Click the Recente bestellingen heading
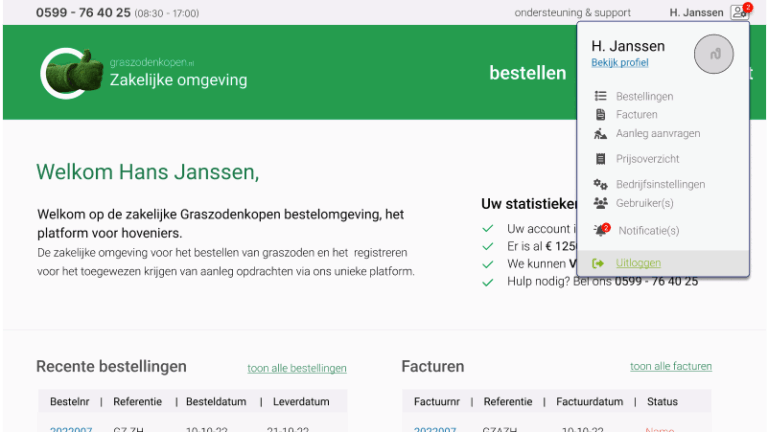The width and height of the screenshot is (768, 432). pyautogui.click(x=111, y=366)
